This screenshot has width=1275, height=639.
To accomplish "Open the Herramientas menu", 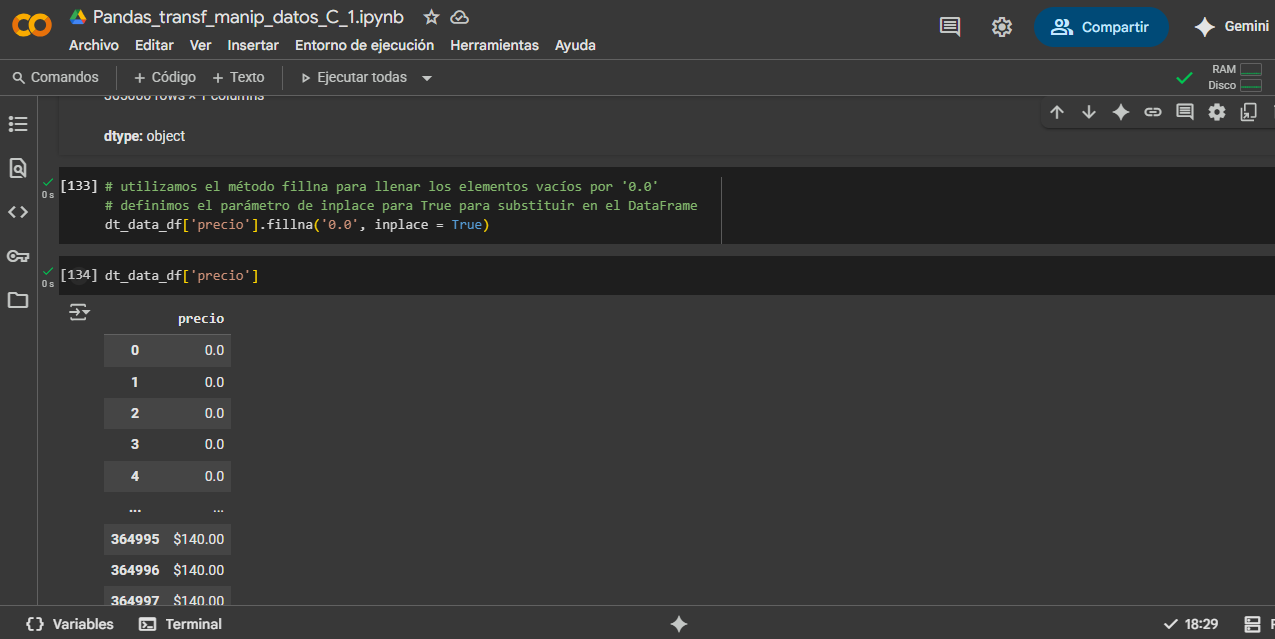I will (x=494, y=45).
